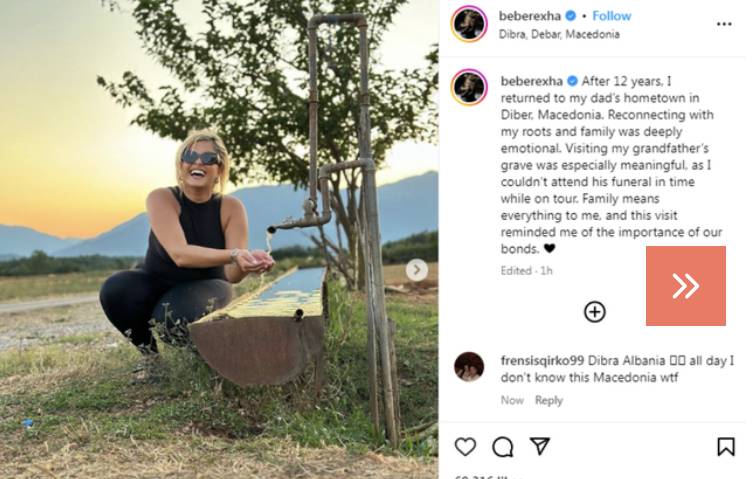Click the 'Now' comment timestamp
752x479 pixels.
pyautogui.click(x=512, y=400)
